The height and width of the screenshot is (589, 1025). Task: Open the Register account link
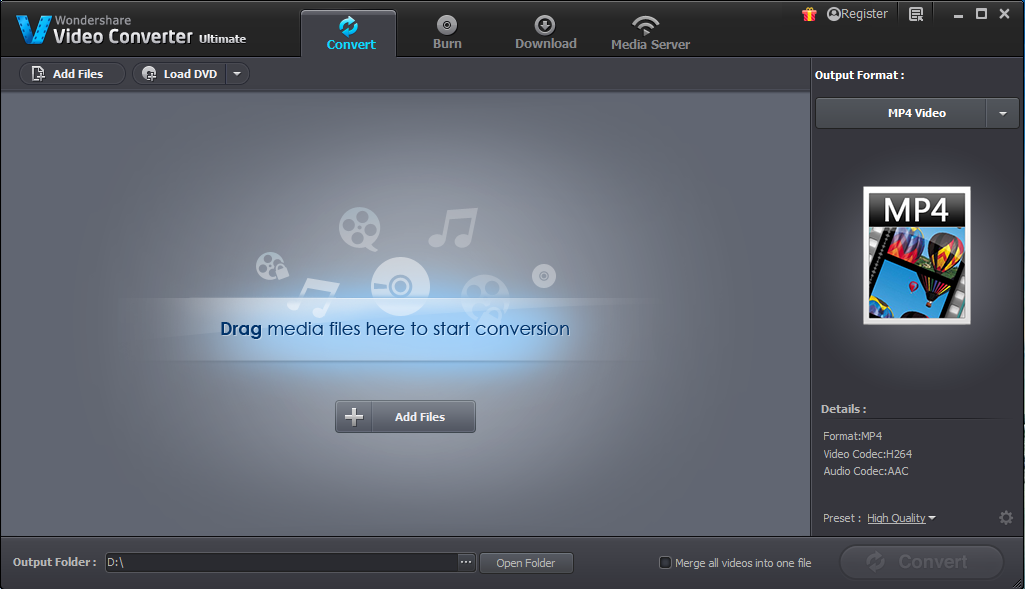pyautogui.click(x=857, y=14)
